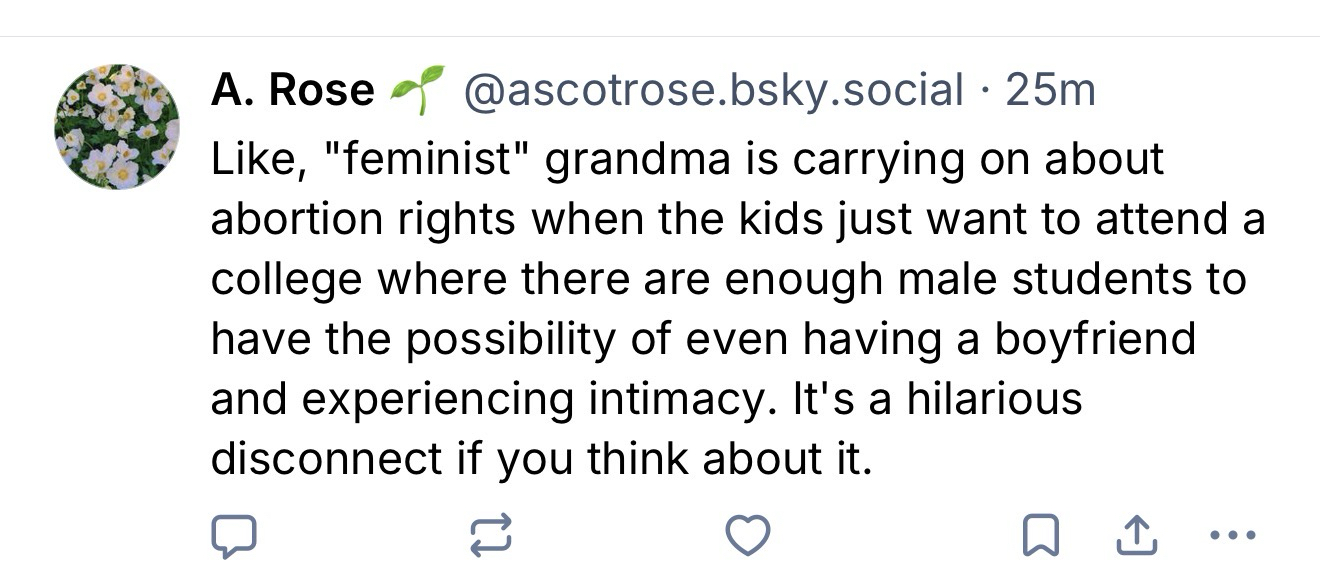Image resolution: width=1320 pixels, height=574 pixels.
Task: Open the repost options dropdown
Action: (x=491, y=536)
